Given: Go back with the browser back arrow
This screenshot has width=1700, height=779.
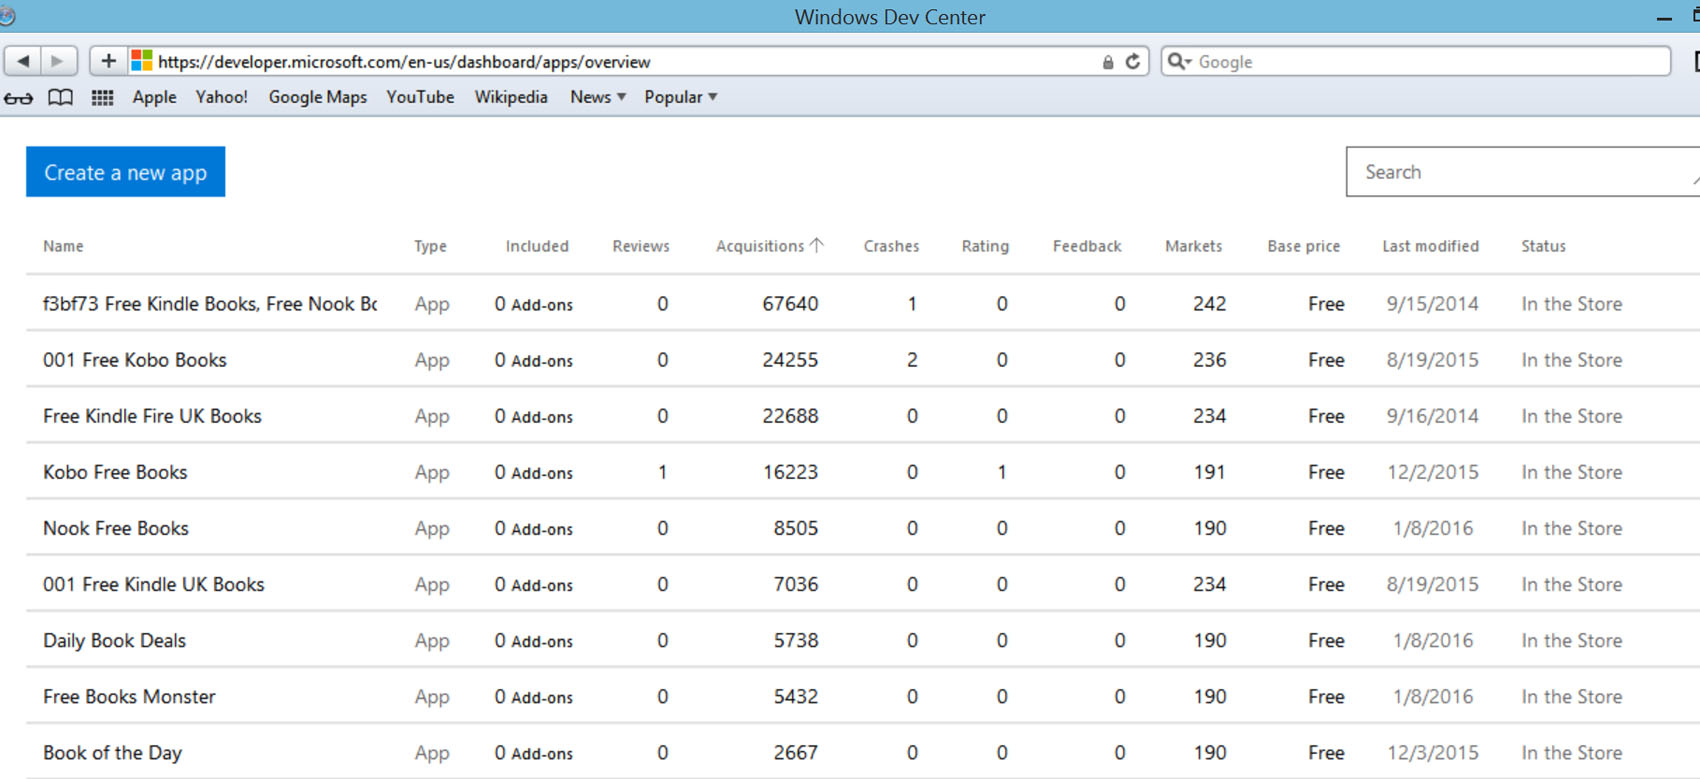Looking at the screenshot, I should click(22, 61).
